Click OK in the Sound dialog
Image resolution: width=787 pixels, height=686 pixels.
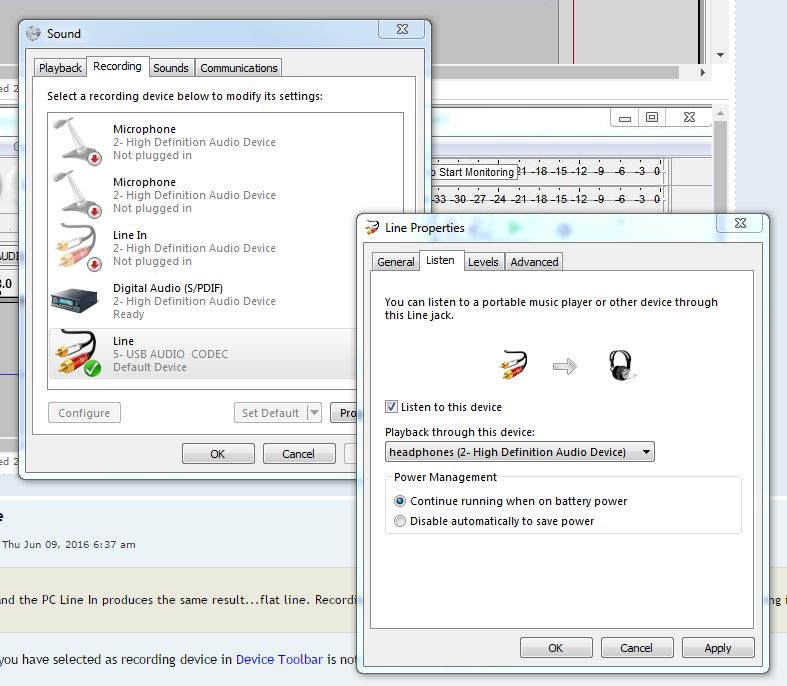tap(218, 454)
